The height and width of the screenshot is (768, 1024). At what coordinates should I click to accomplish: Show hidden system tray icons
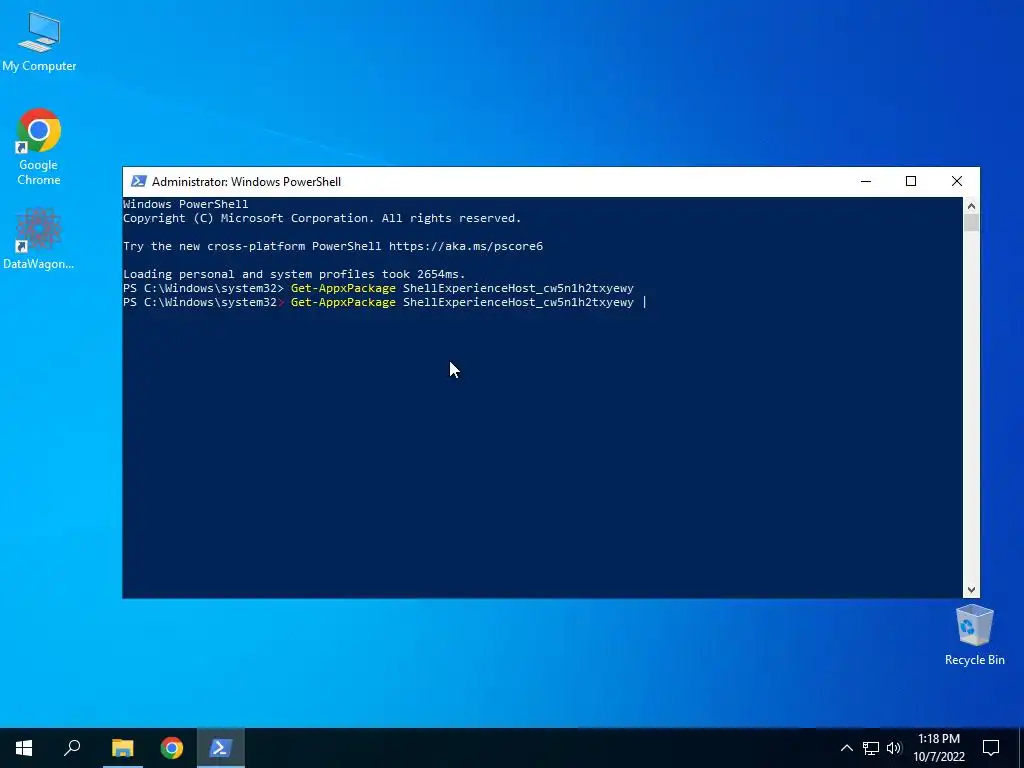[x=846, y=748]
